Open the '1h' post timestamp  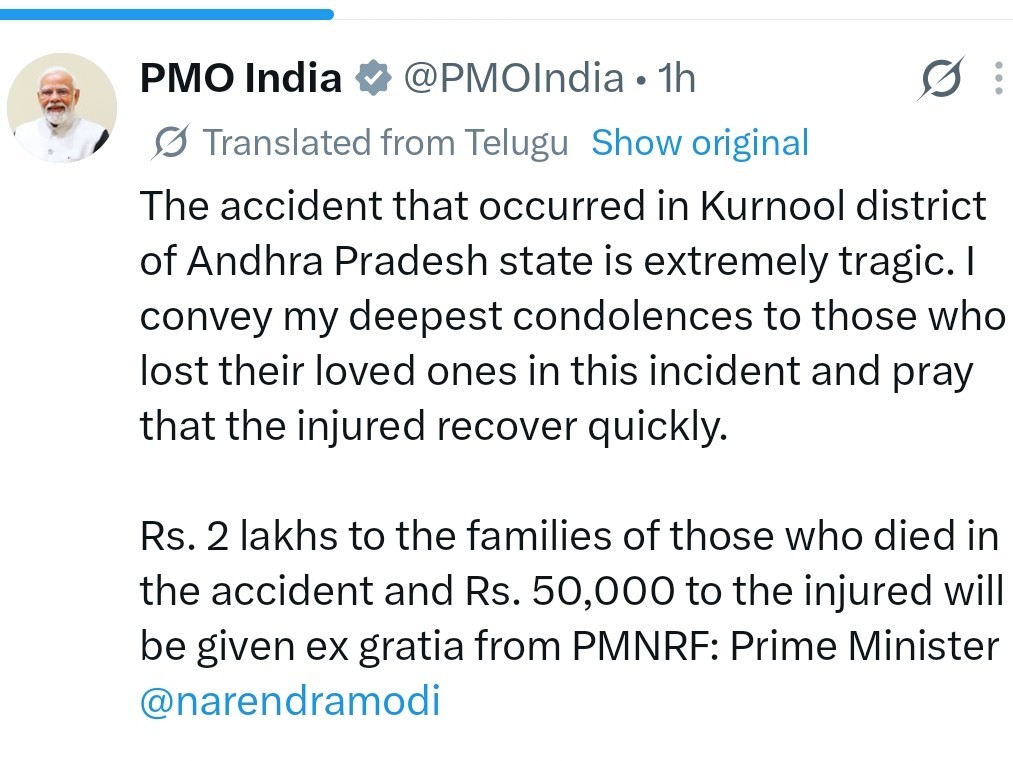(676, 78)
